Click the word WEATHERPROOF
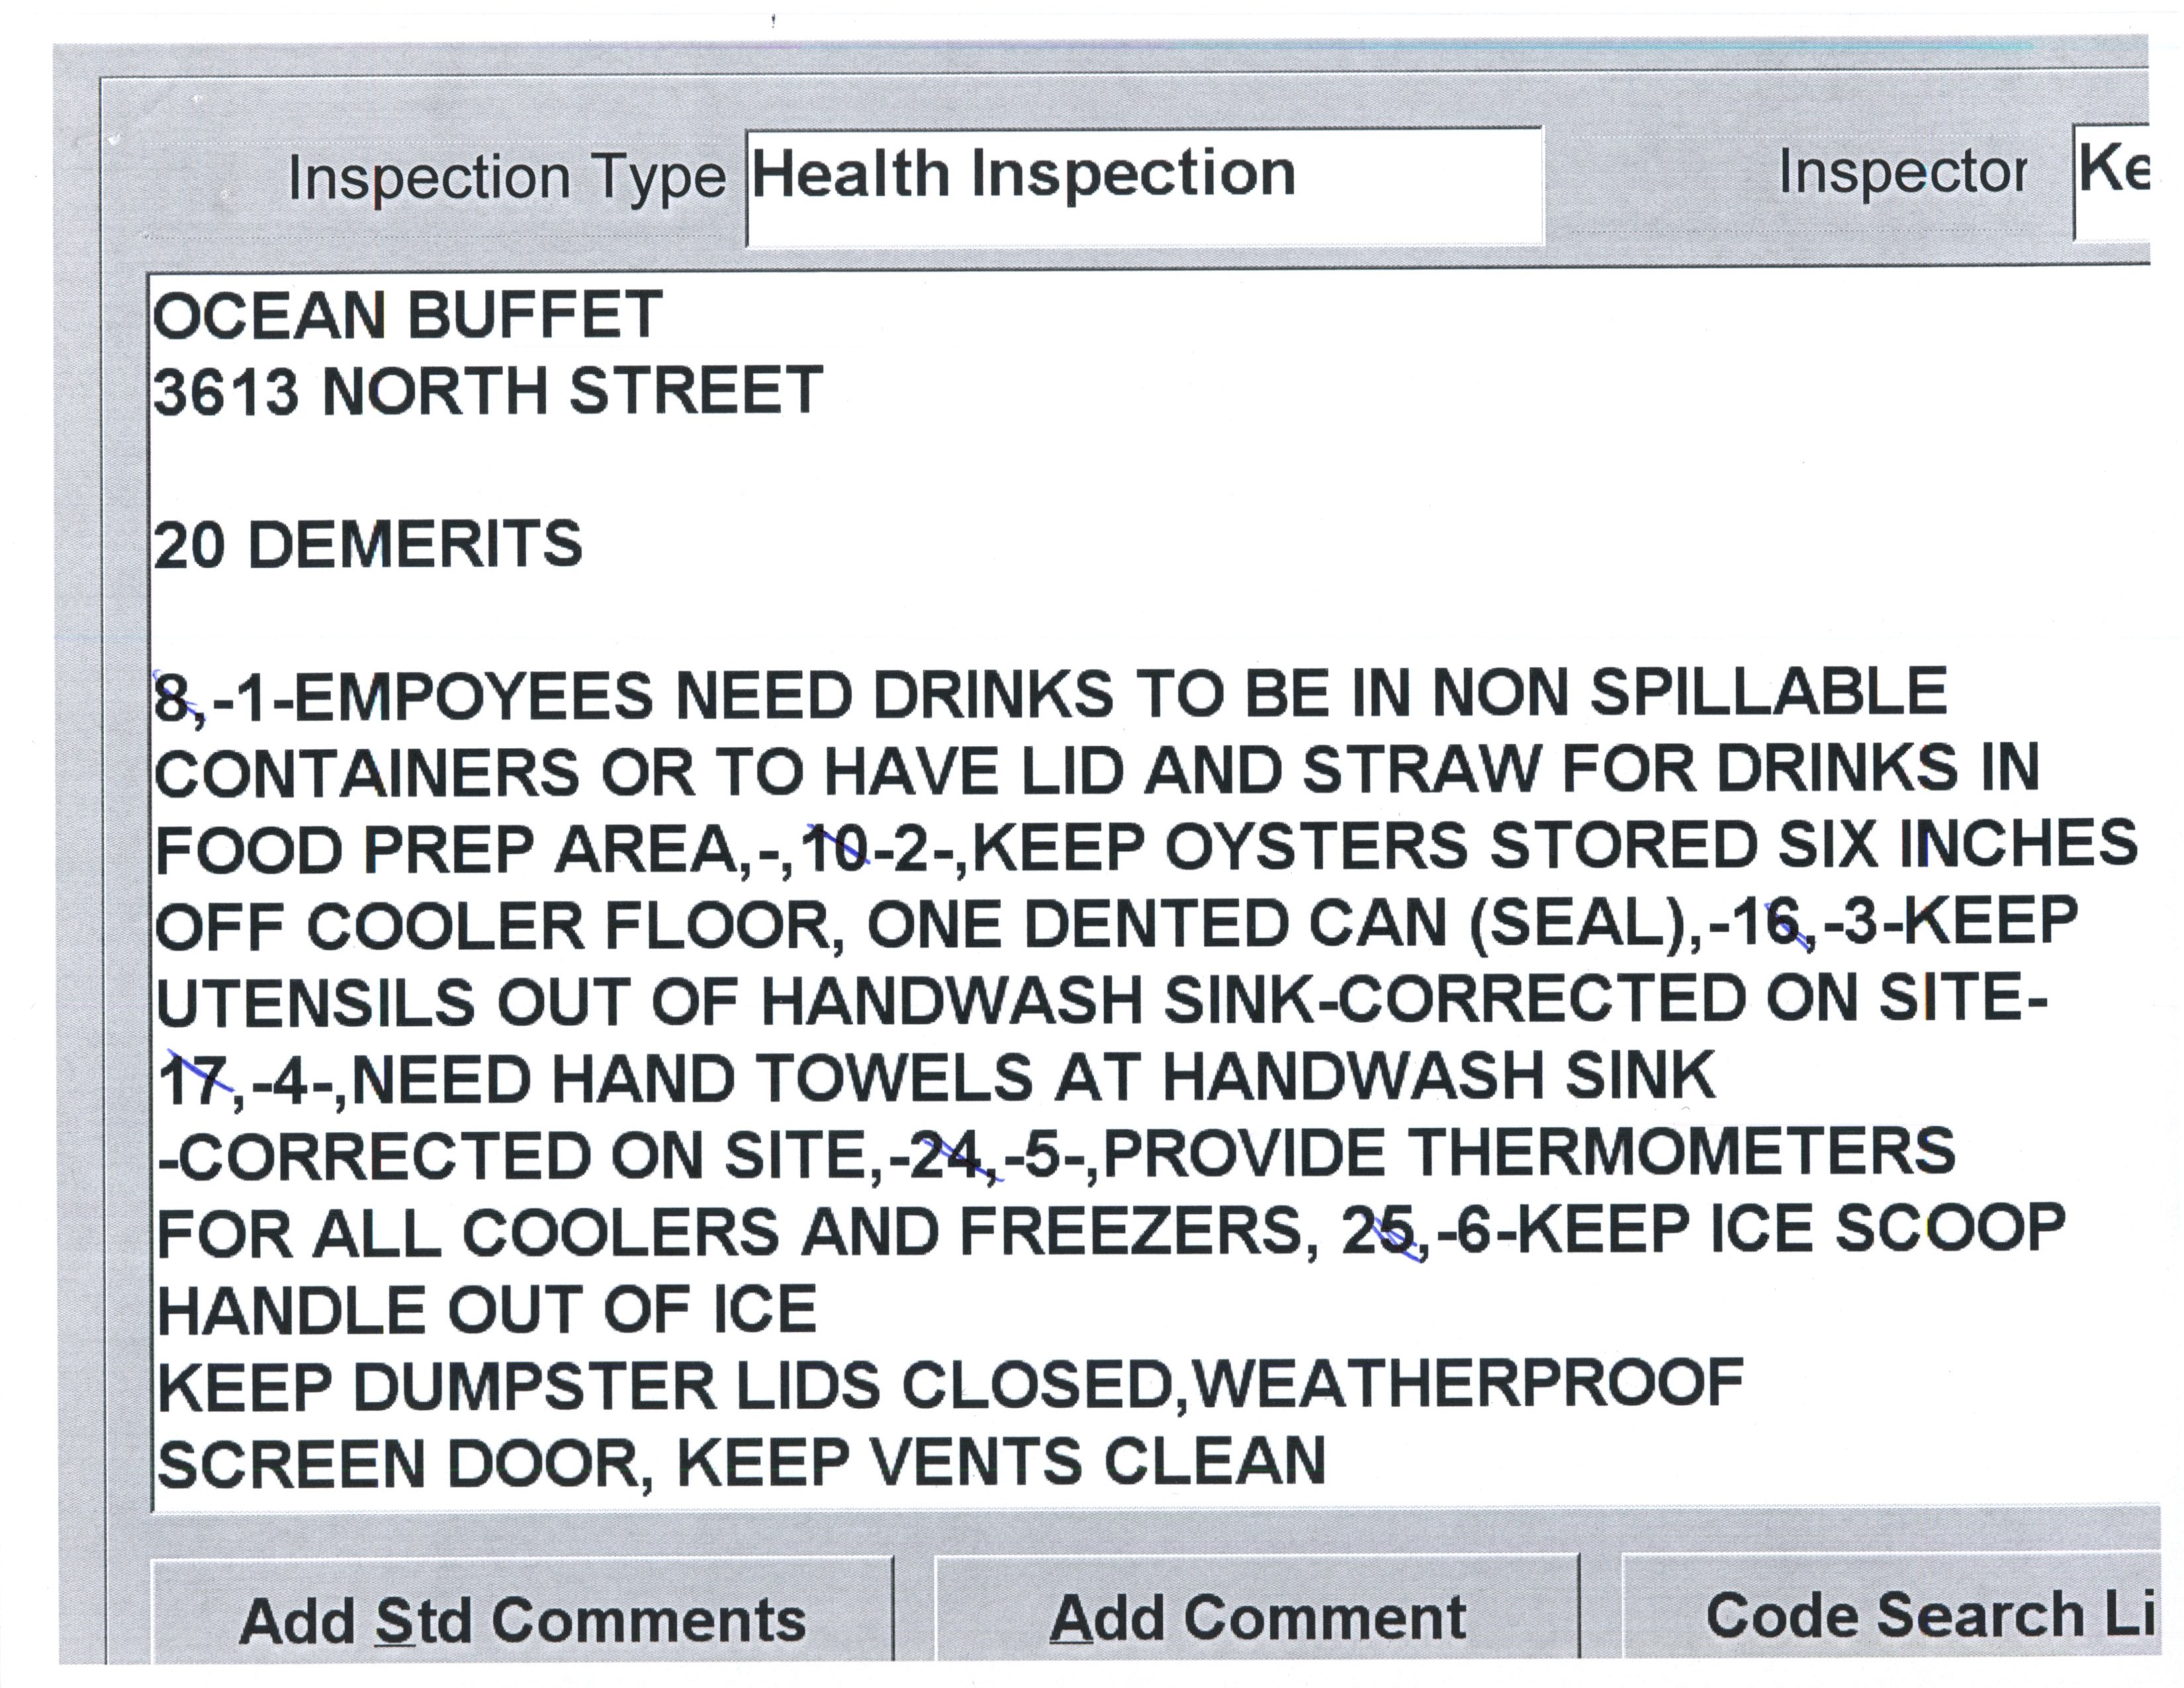The width and height of the screenshot is (2184, 1688). 1468,1384
